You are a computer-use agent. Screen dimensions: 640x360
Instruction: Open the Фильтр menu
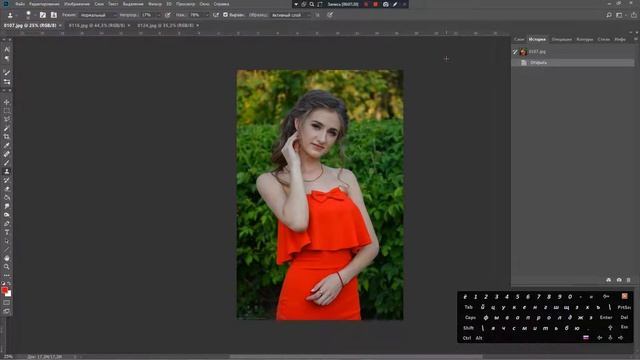point(155,4)
